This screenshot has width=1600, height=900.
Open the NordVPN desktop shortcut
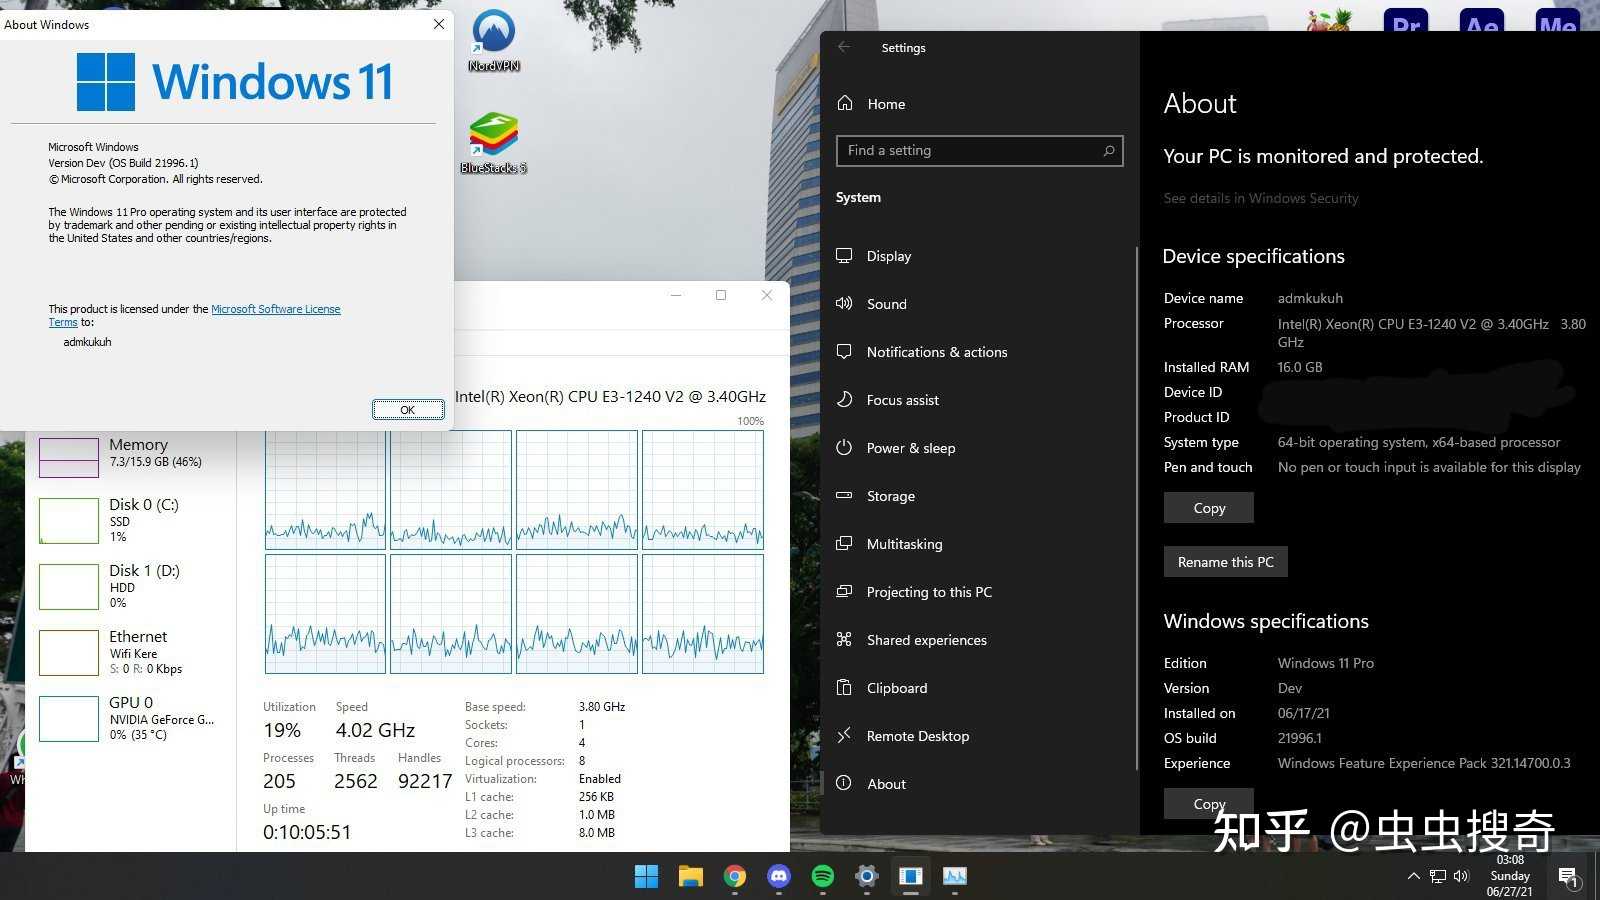494,40
